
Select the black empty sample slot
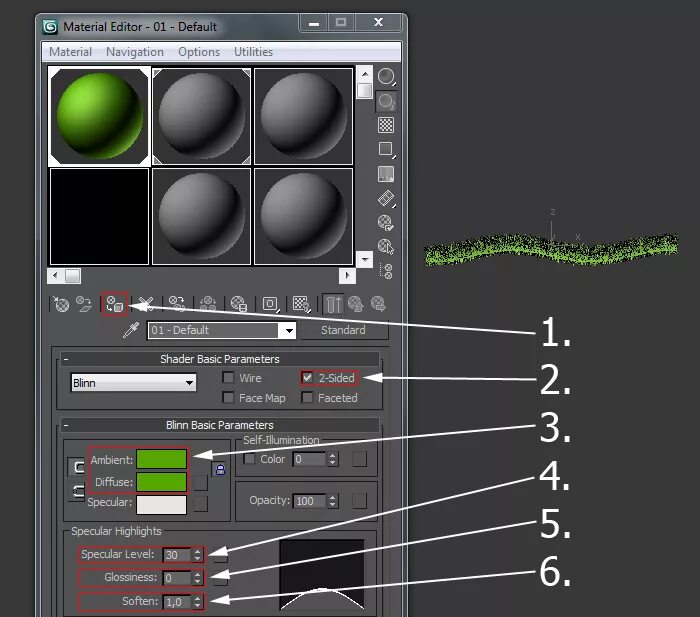click(99, 217)
